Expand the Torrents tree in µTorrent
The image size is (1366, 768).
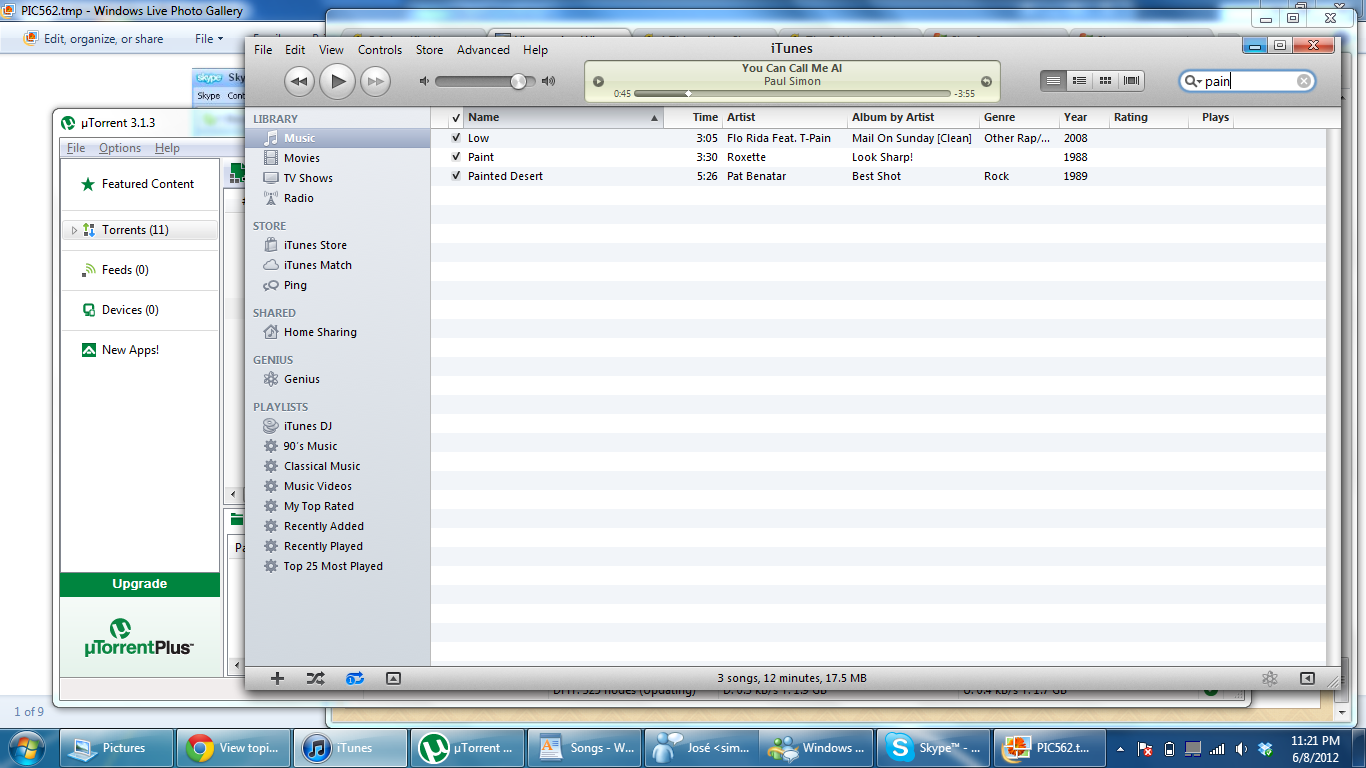74,230
